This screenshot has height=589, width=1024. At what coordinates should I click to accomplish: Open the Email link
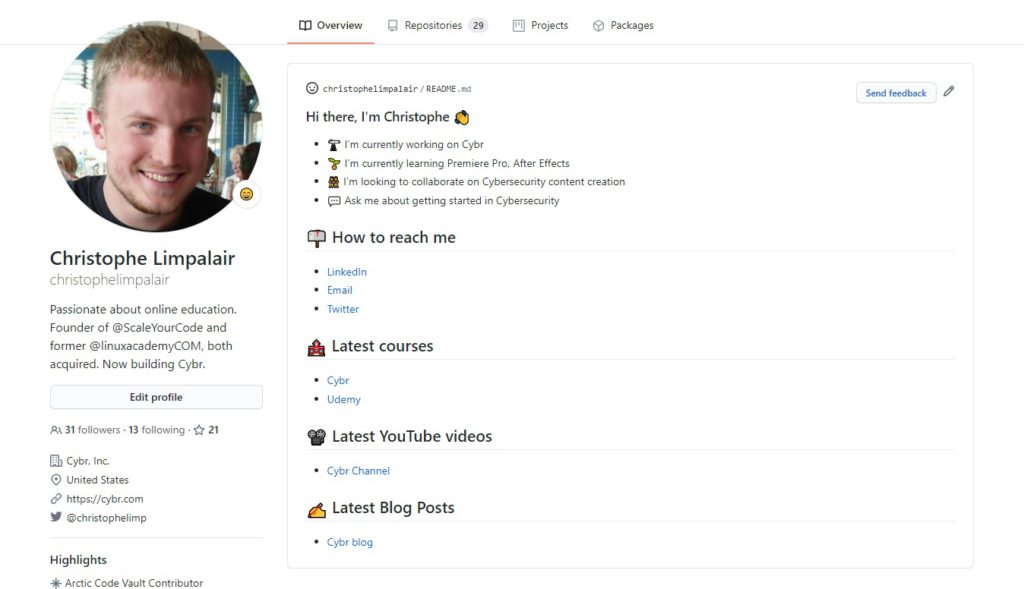pos(340,289)
